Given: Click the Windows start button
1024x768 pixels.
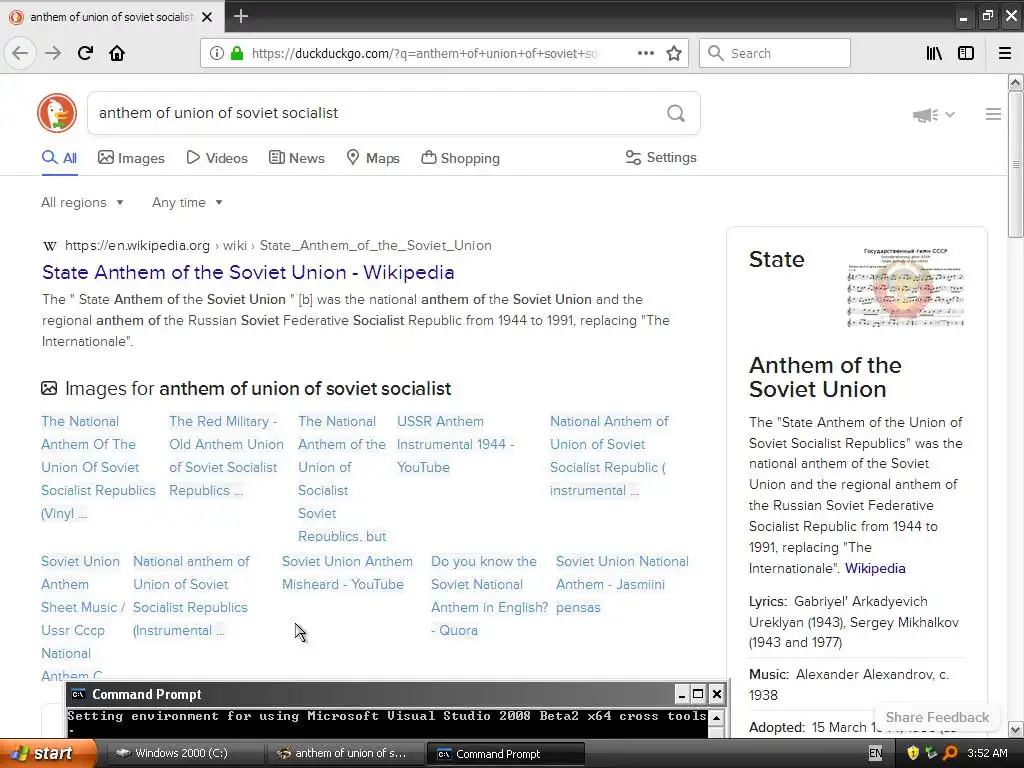Looking at the screenshot, I should [x=48, y=753].
